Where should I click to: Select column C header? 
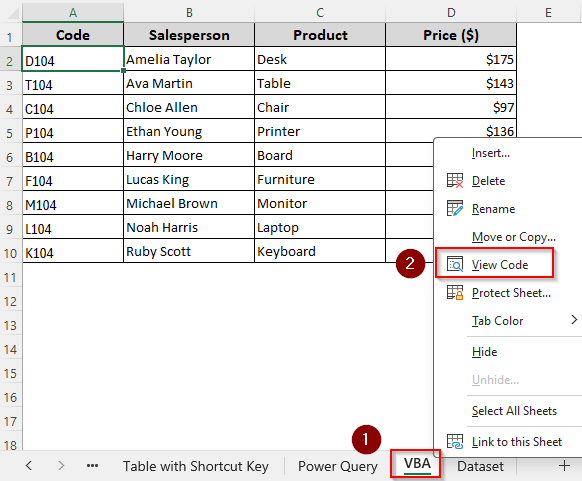pos(320,13)
